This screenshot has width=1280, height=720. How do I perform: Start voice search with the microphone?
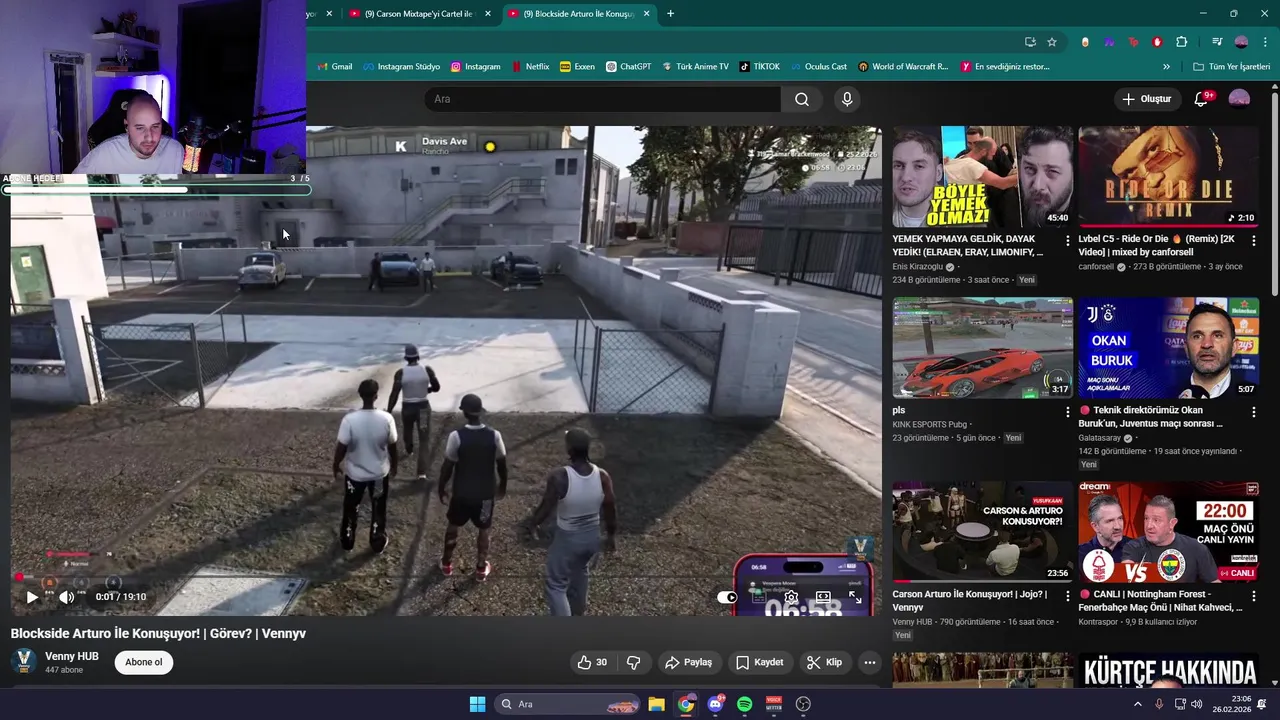[x=847, y=99]
